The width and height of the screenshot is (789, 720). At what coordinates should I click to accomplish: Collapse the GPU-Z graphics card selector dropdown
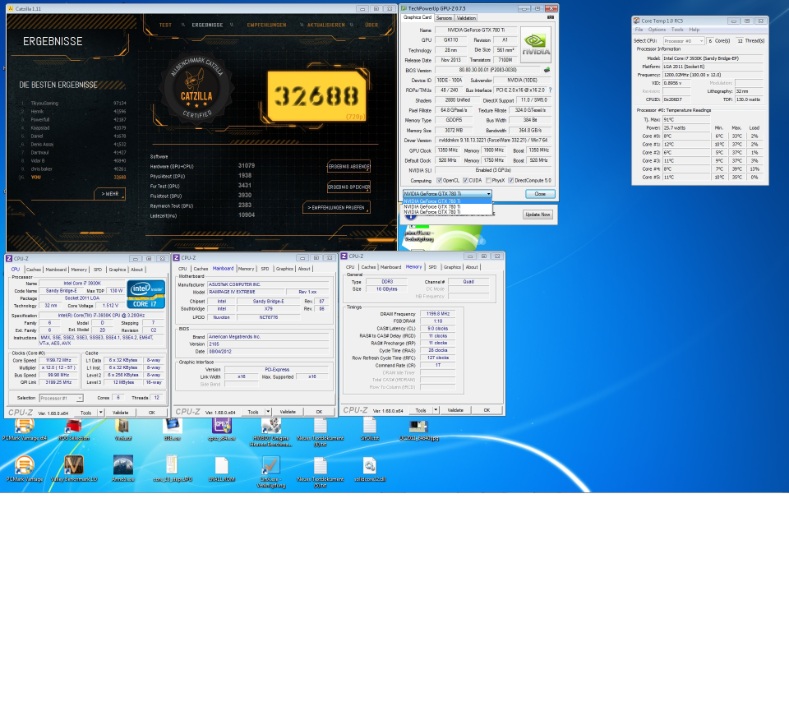(488, 194)
